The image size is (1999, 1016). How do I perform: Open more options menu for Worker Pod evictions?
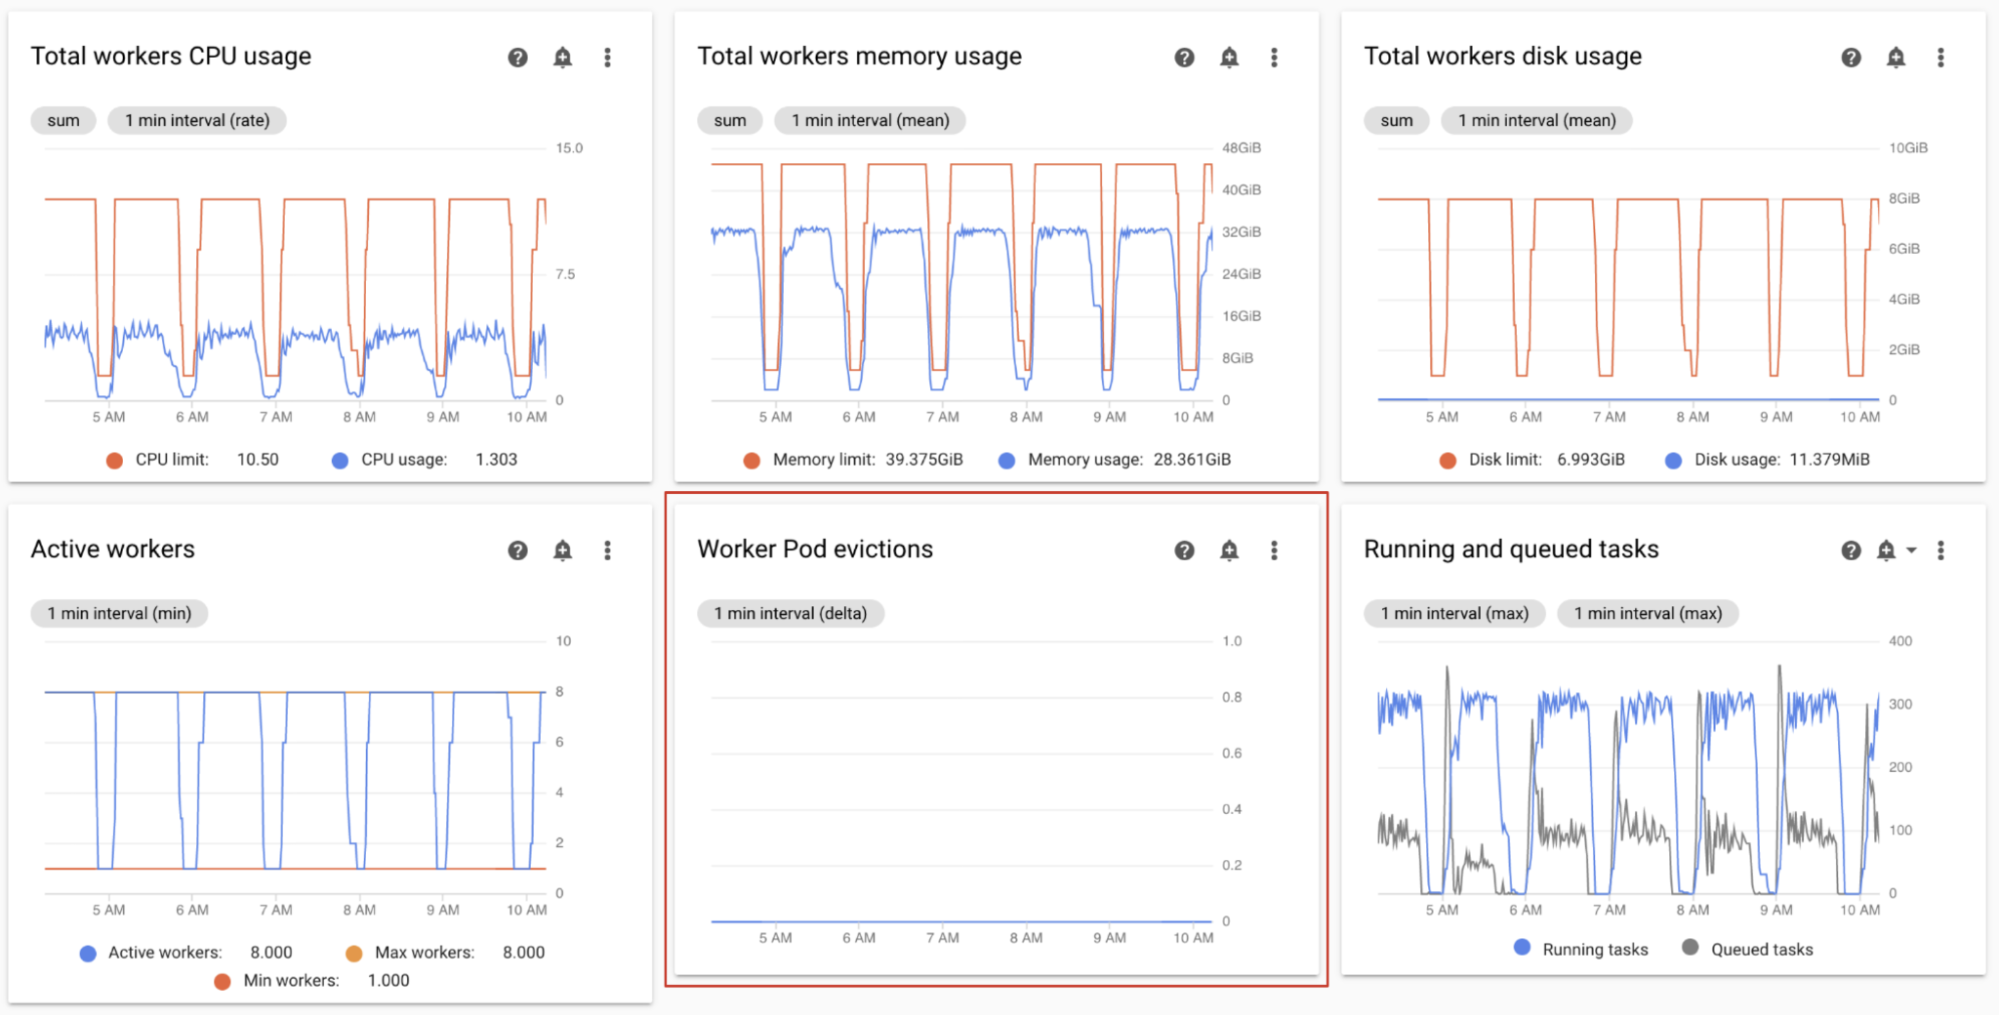click(1274, 551)
